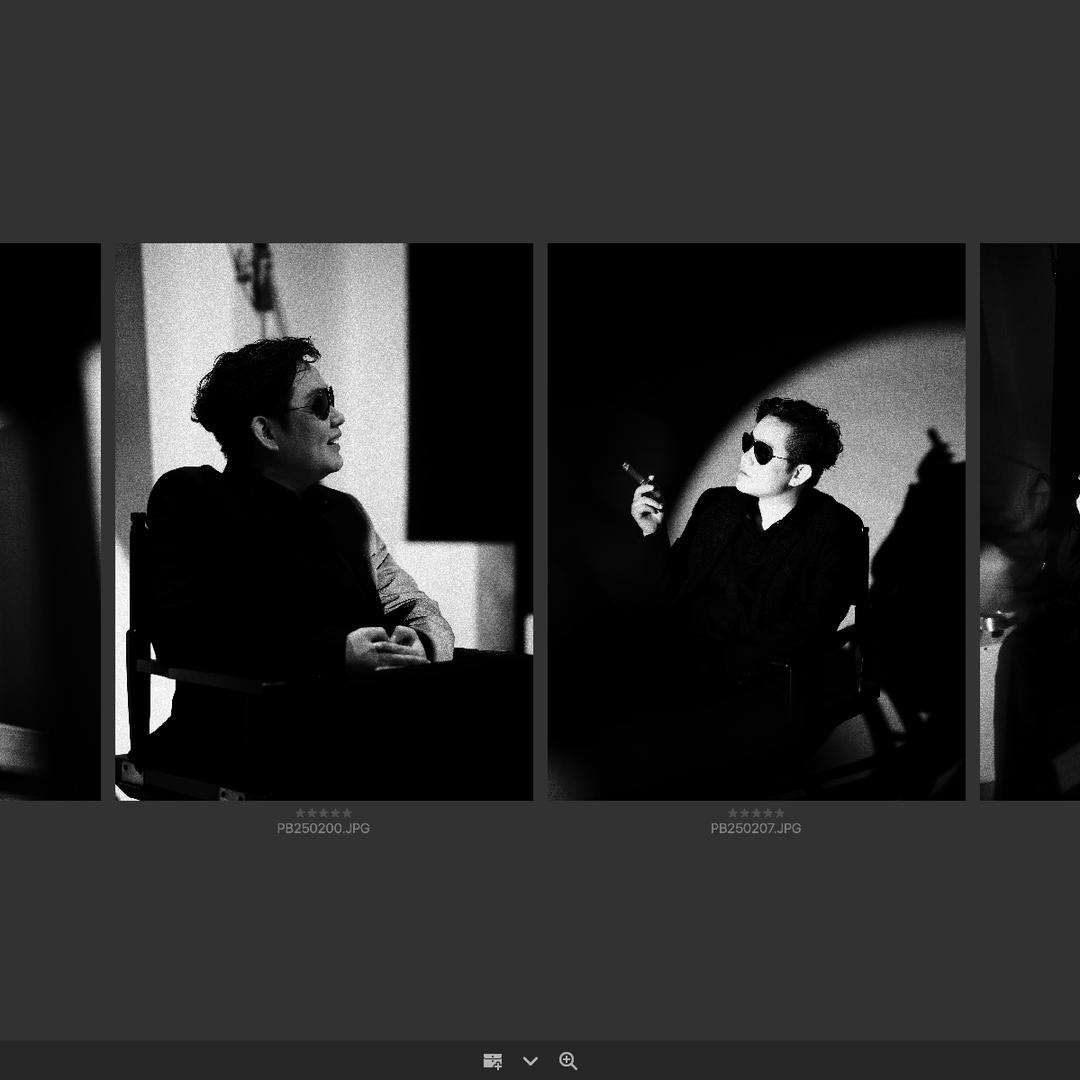Rate PB250207.JPG with one star
Viewport: 1080px width, 1080px height.
click(x=733, y=813)
